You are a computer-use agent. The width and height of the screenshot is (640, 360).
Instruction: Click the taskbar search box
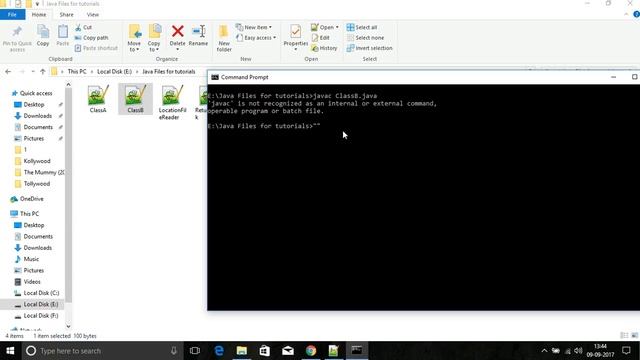102,351
